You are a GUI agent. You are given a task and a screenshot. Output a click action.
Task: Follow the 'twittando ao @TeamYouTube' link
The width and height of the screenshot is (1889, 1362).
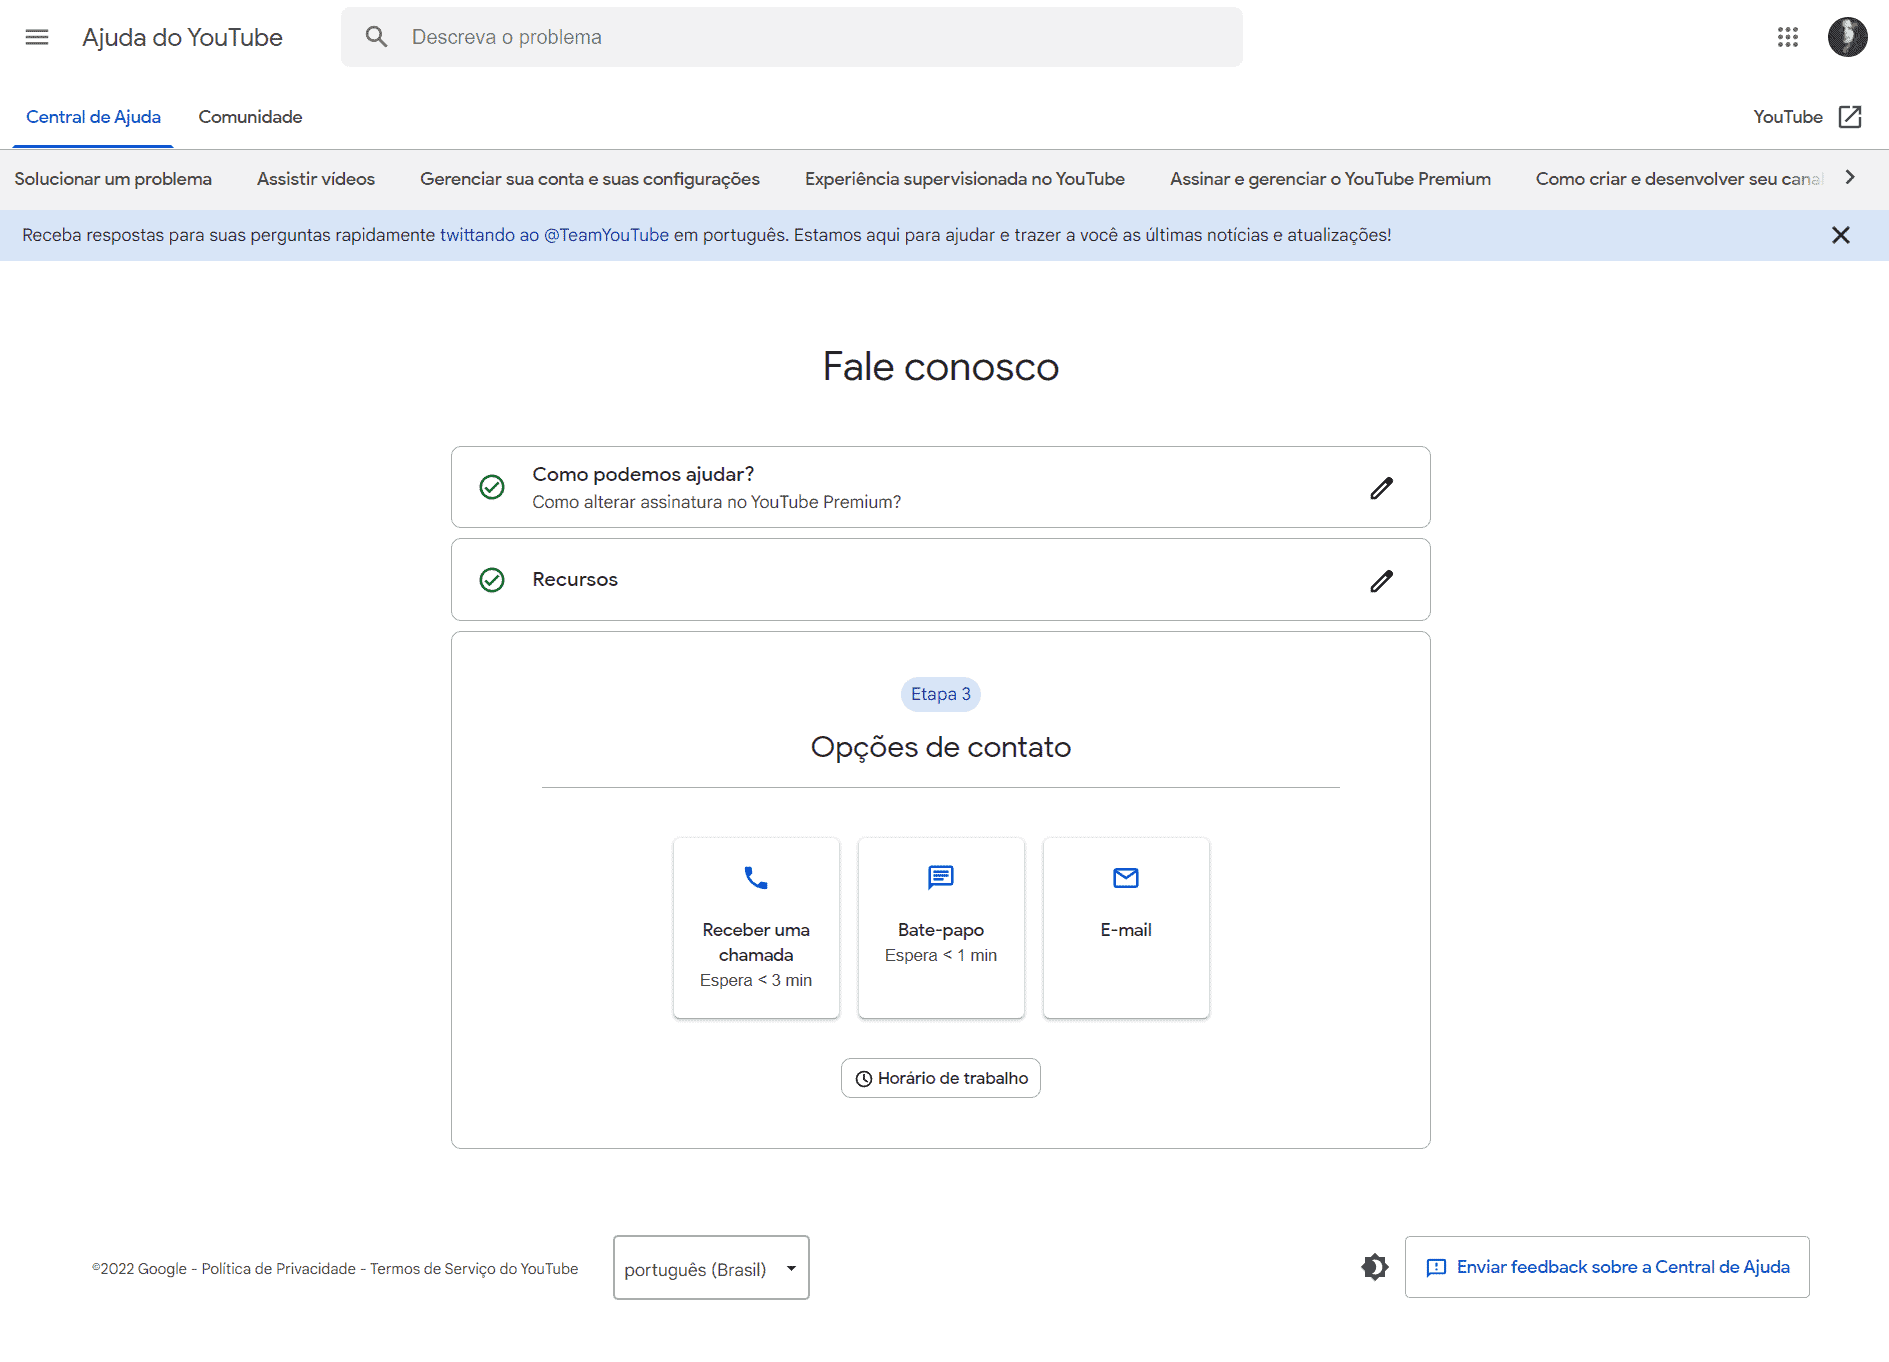click(554, 235)
